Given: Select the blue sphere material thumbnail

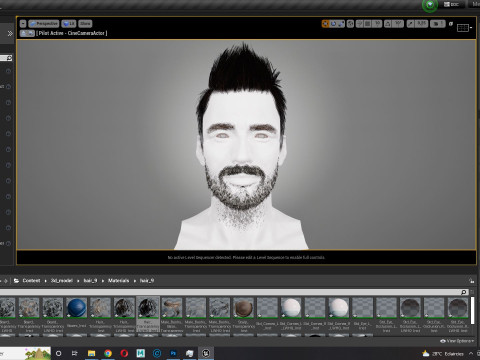Looking at the screenshot, I should (x=77, y=308).
